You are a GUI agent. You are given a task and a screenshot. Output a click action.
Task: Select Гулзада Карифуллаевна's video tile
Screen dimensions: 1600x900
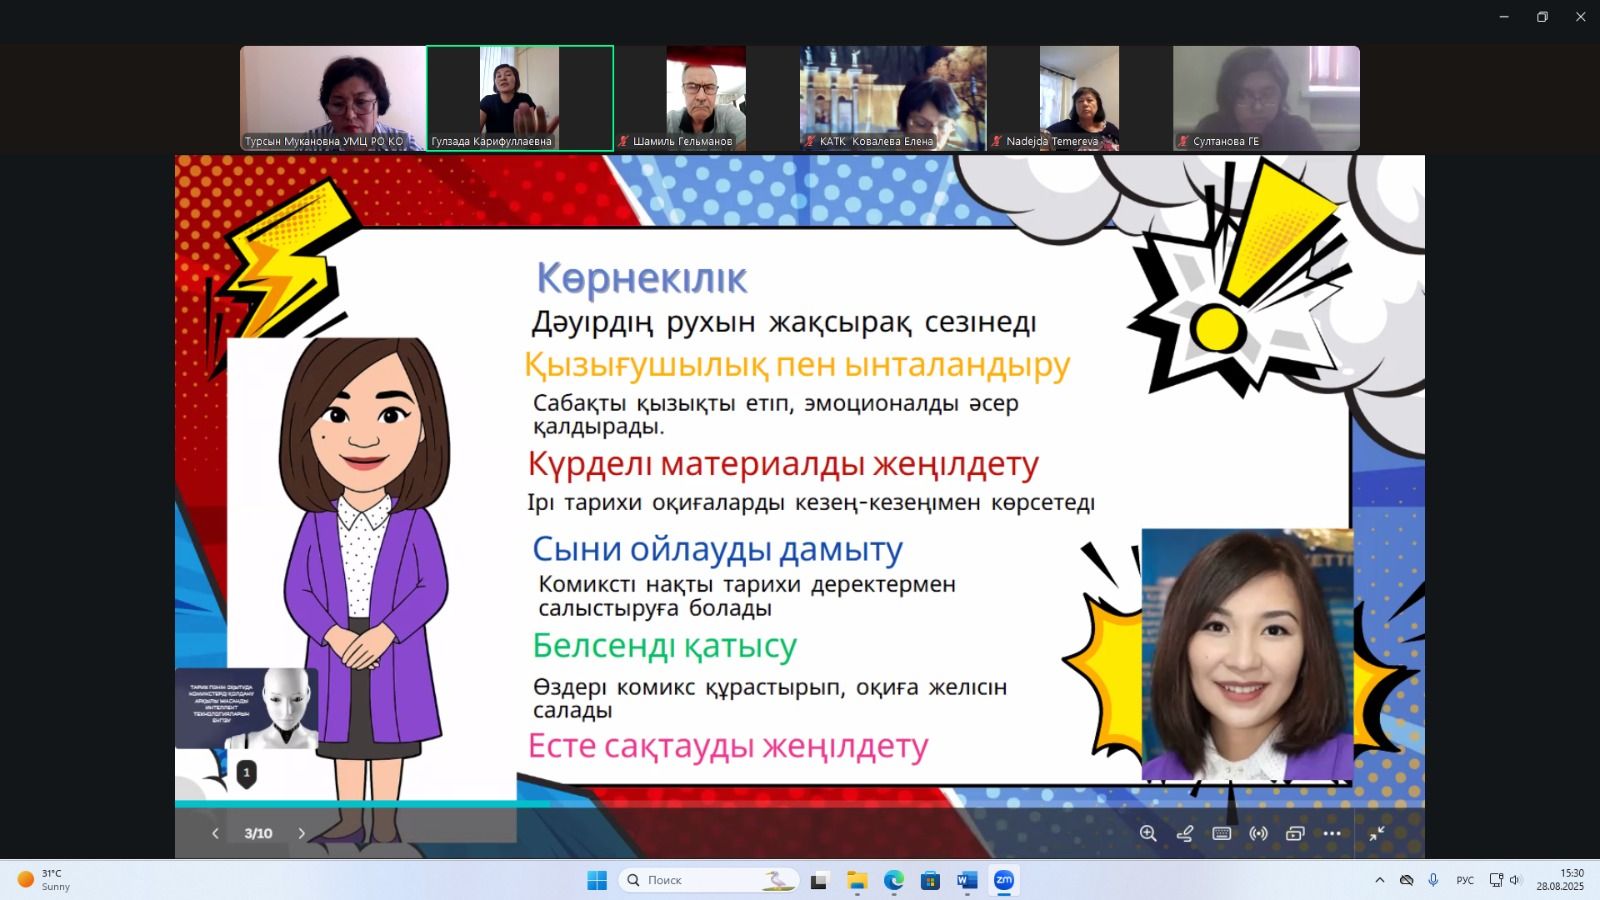pyautogui.click(x=520, y=98)
